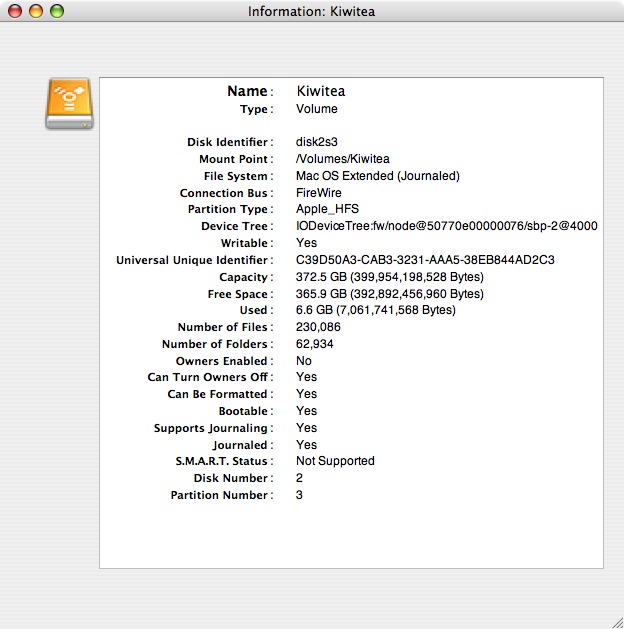This screenshot has width=624, height=629.
Task: Click the orange FireWire drive icon
Action: coord(69,103)
